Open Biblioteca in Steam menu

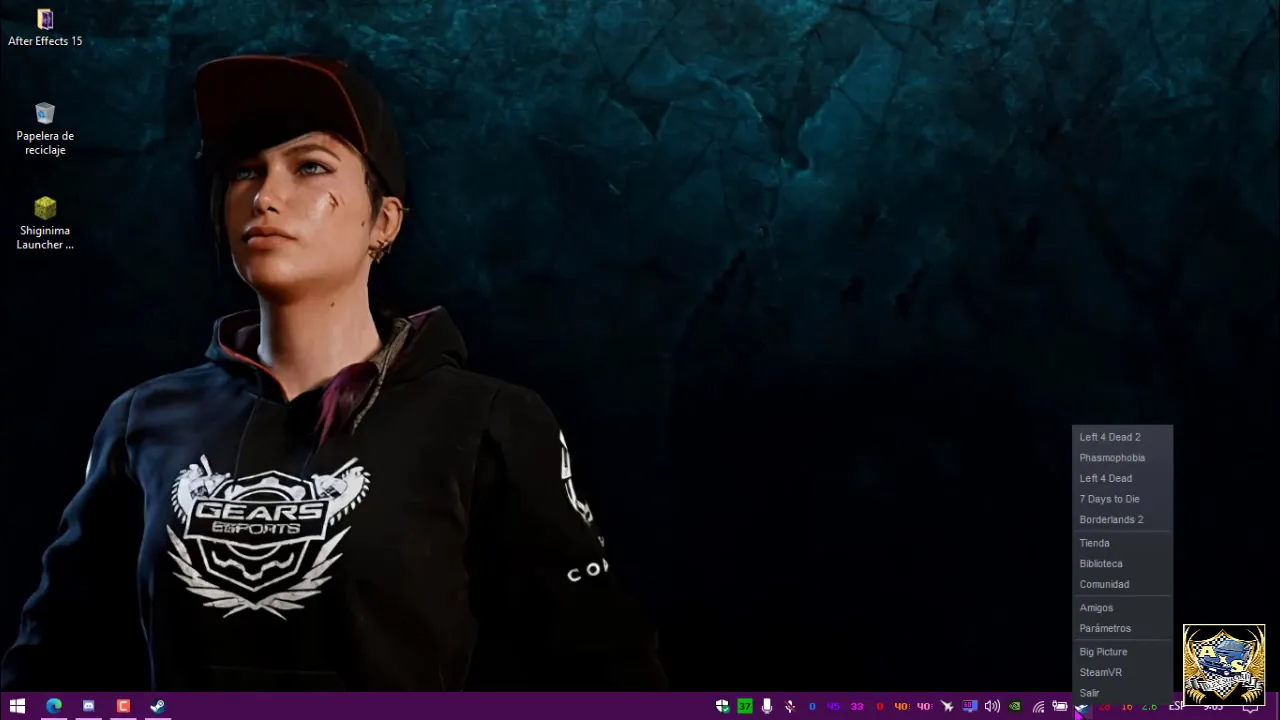tap(1121, 564)
